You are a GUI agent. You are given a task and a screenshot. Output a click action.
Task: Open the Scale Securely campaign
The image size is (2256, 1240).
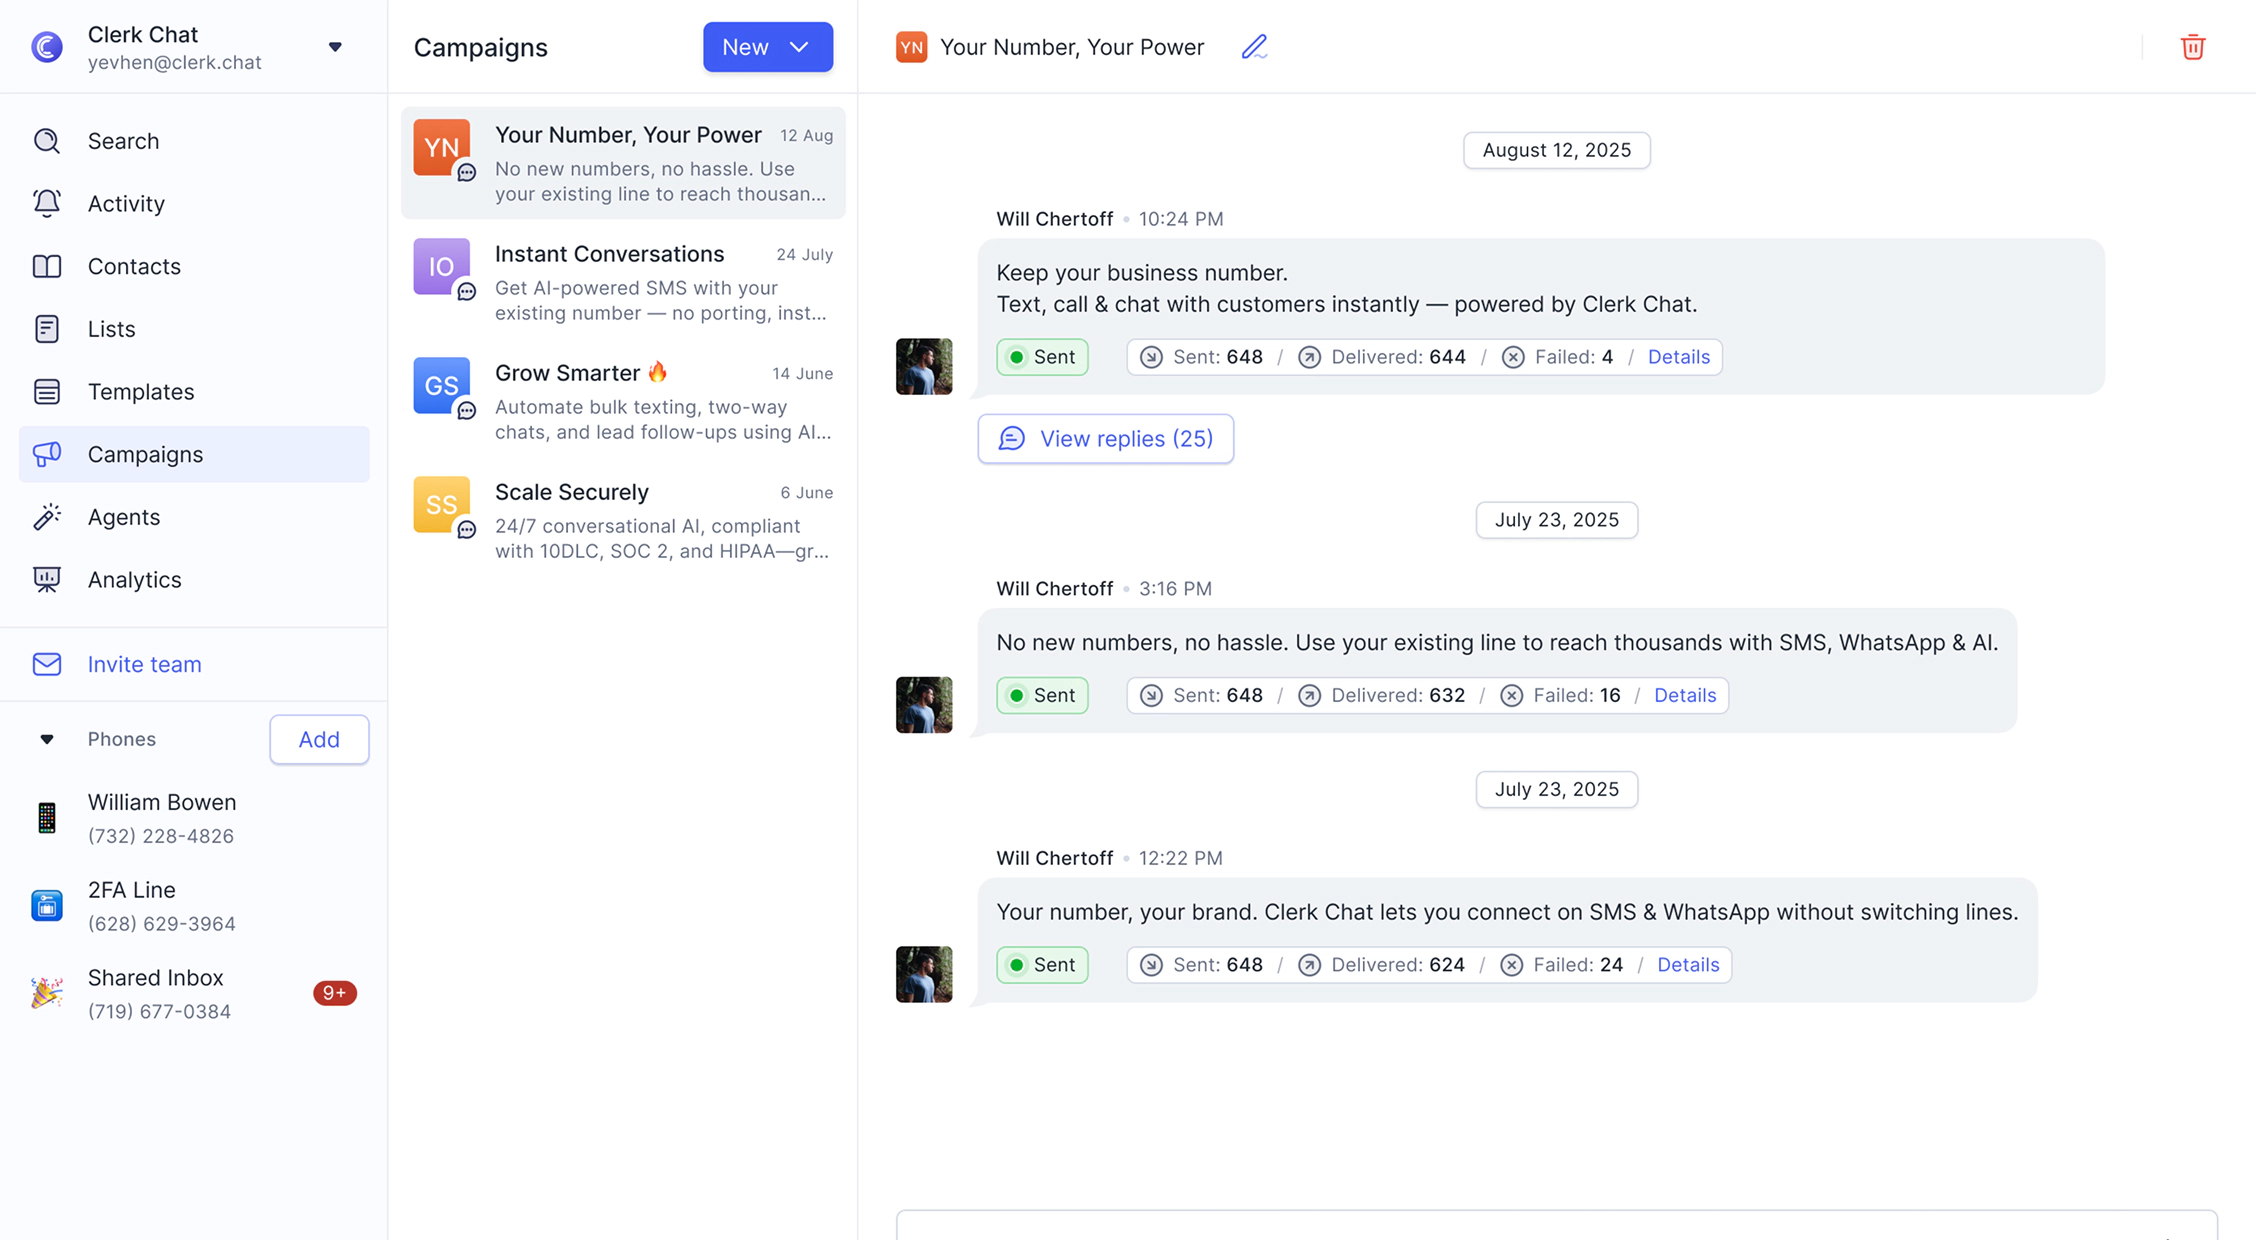point(623,520)
